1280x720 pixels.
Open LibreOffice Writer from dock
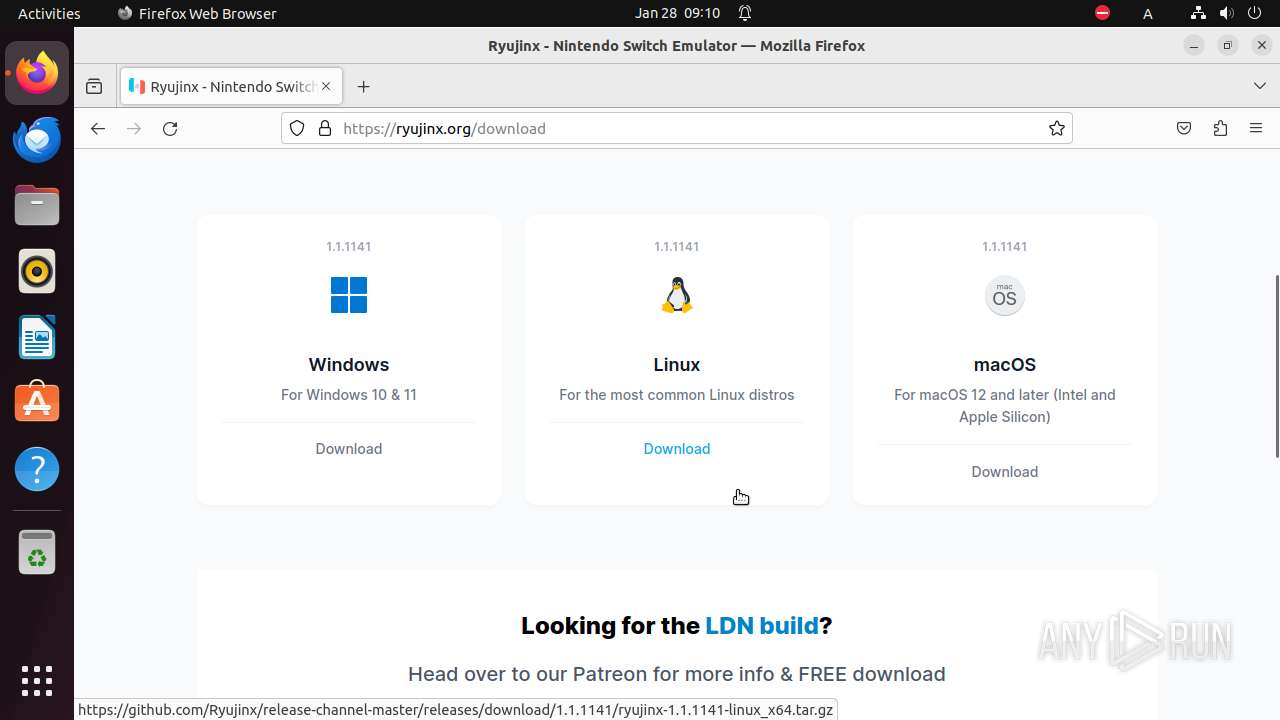pyautogui.click(x=37, y=337)
